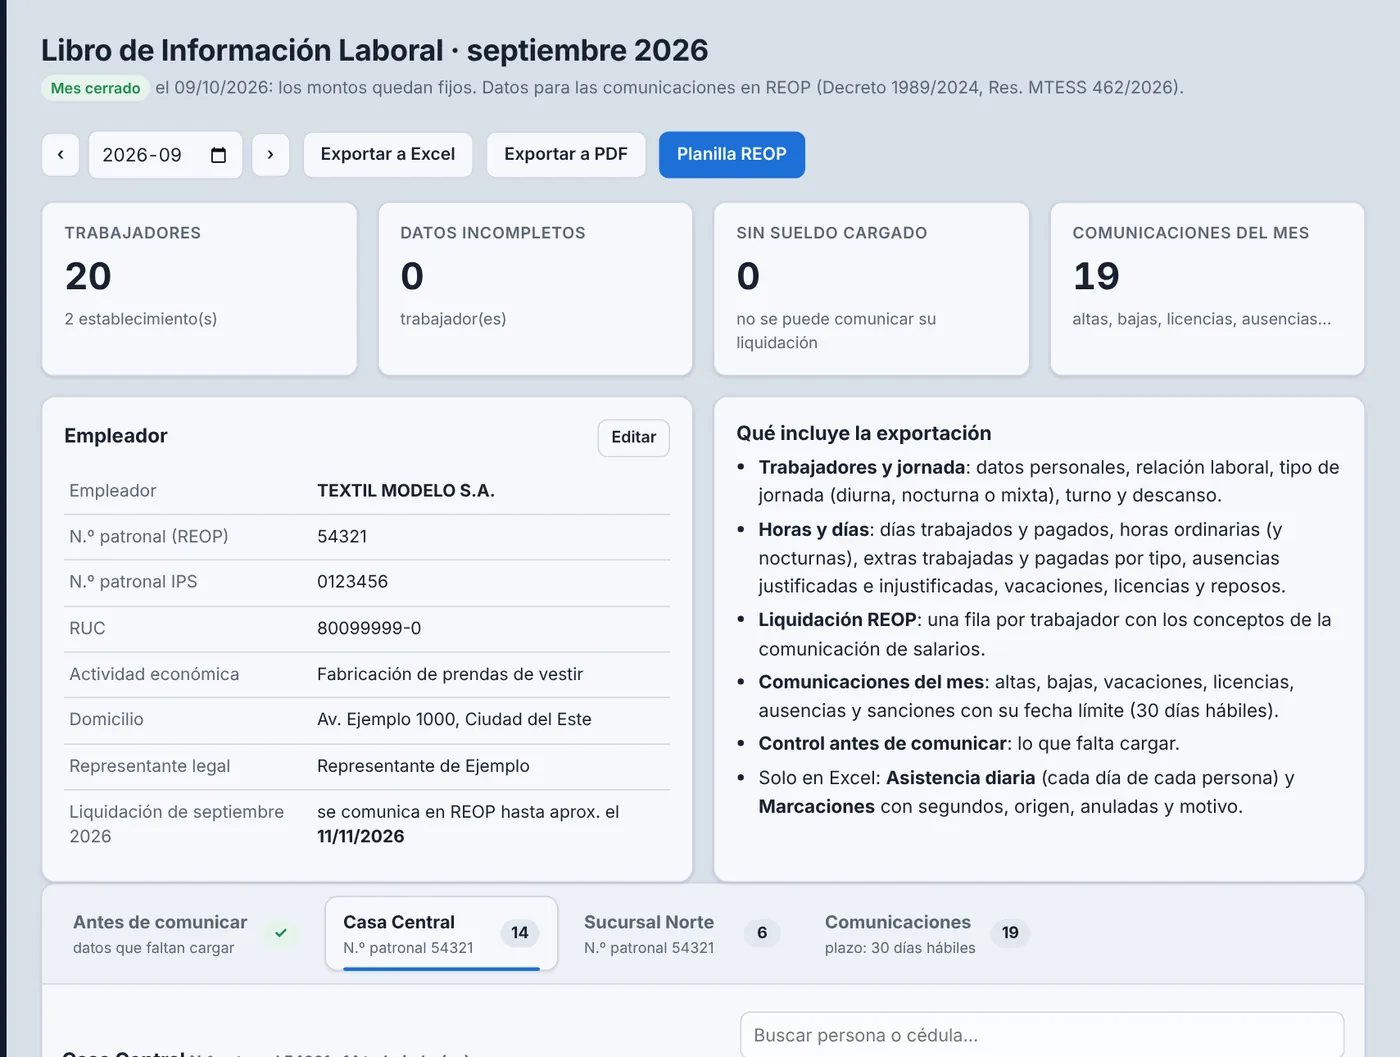This screenshot has width=1400, height=1057.
Task: Click RUC value 80099999-0
Action: click(369, 629)
